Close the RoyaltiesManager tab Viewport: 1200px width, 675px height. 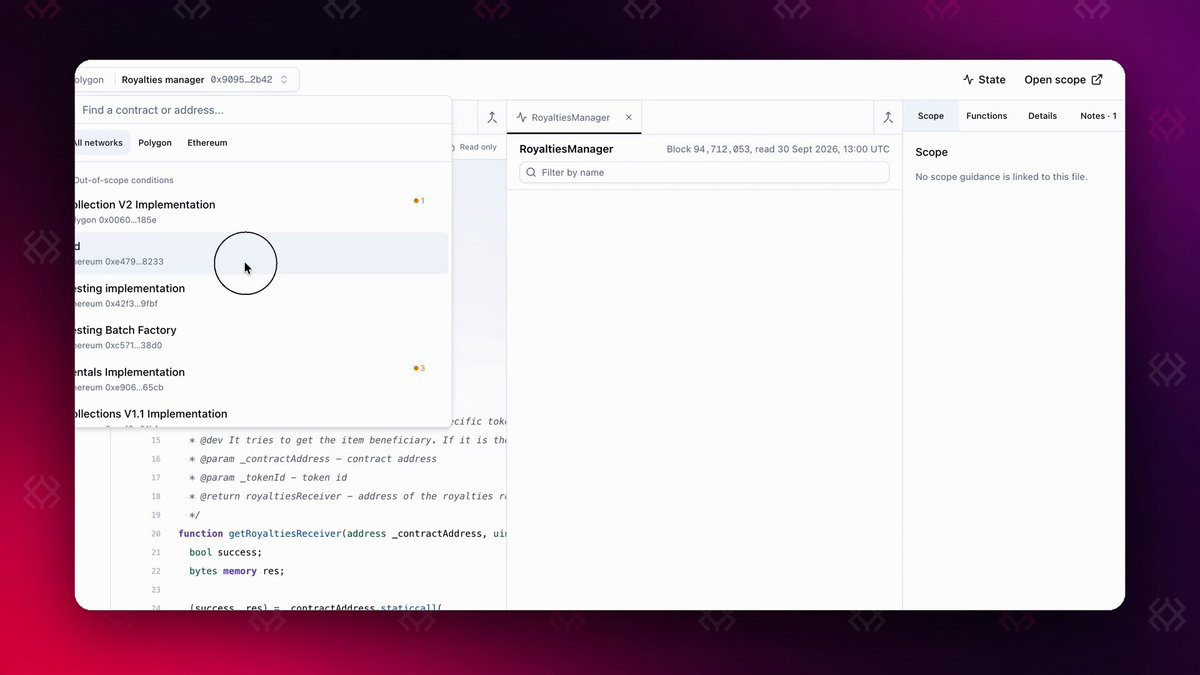coord(629,117)
